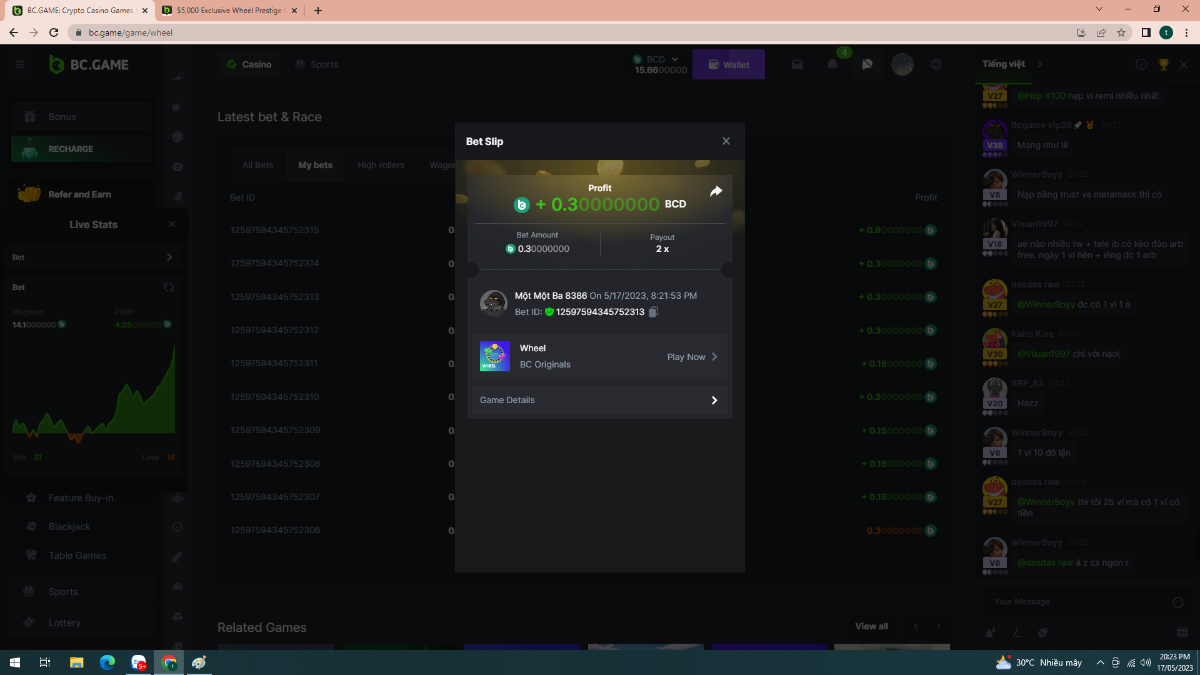
Task: Close the Live Stats panel
Action: click(171, 225)
